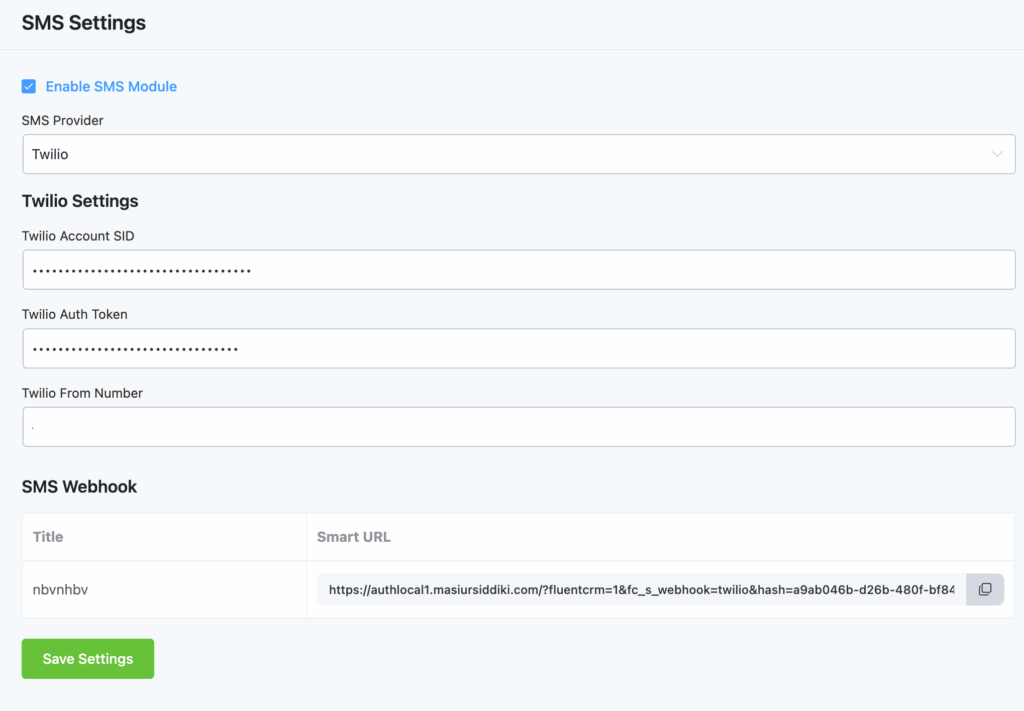Click the Enable SMS Module label text
Screen dimensions: 1024x711
pos(110,86)
